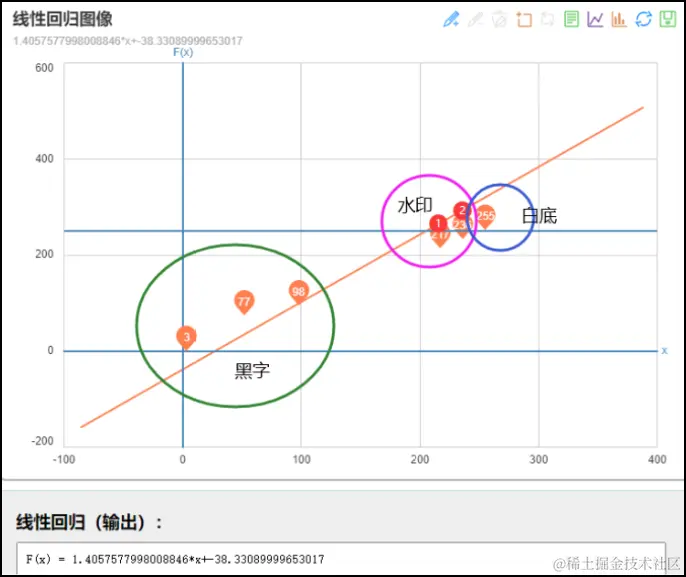
Task: Save chart as image floppy icon
Action: [668, 19]
